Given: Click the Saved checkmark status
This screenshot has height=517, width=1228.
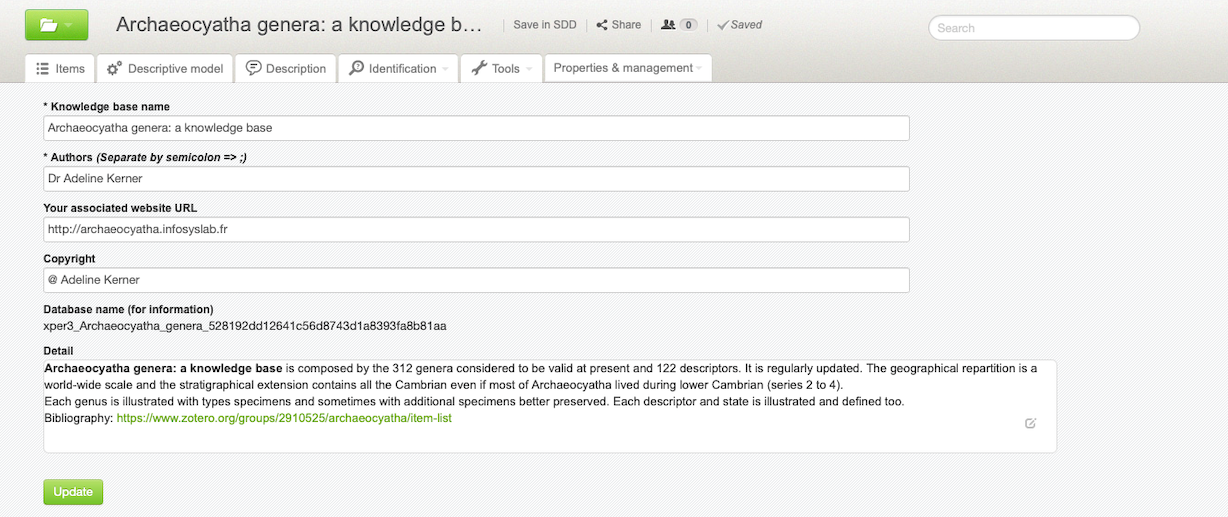Looking at the screenshot, I should 722,25.
